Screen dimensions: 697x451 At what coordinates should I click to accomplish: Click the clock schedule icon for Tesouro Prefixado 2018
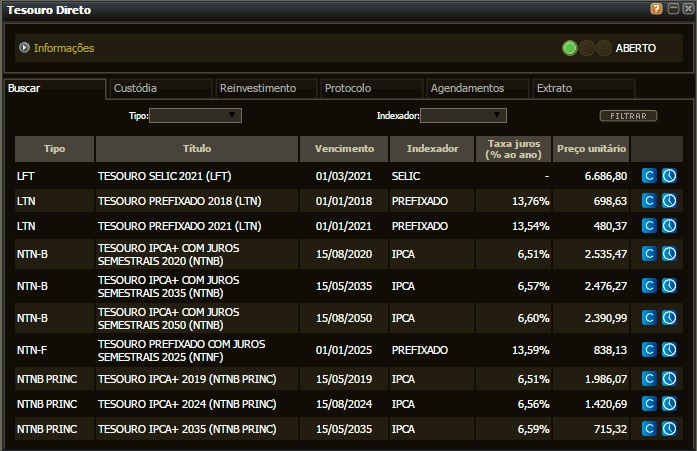[669, 201]
